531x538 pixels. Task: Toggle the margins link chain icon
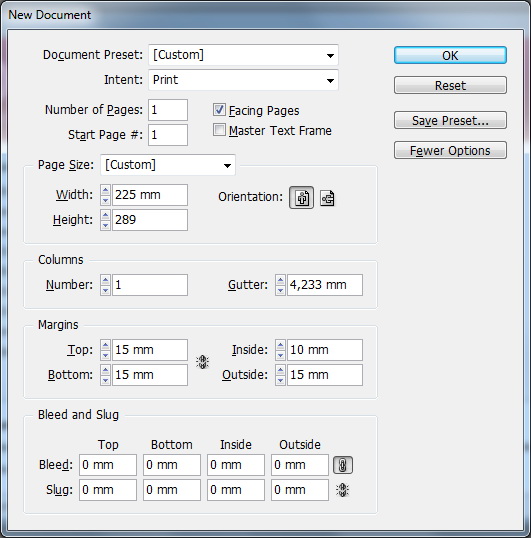click(202, 362)
